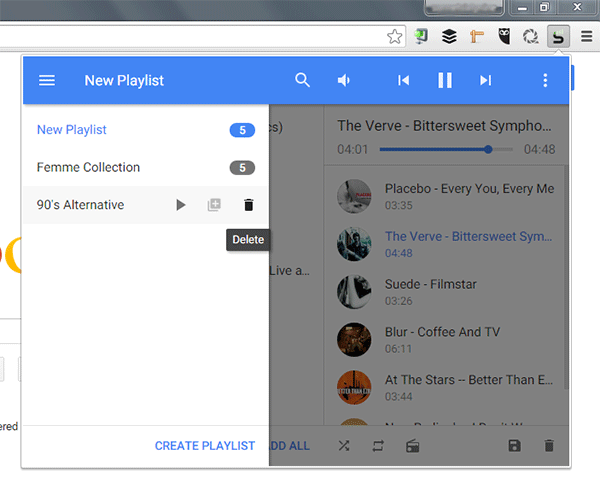Save the current queue as a playlist
Screen dimensions: 600x484
[x=514, y=446]
